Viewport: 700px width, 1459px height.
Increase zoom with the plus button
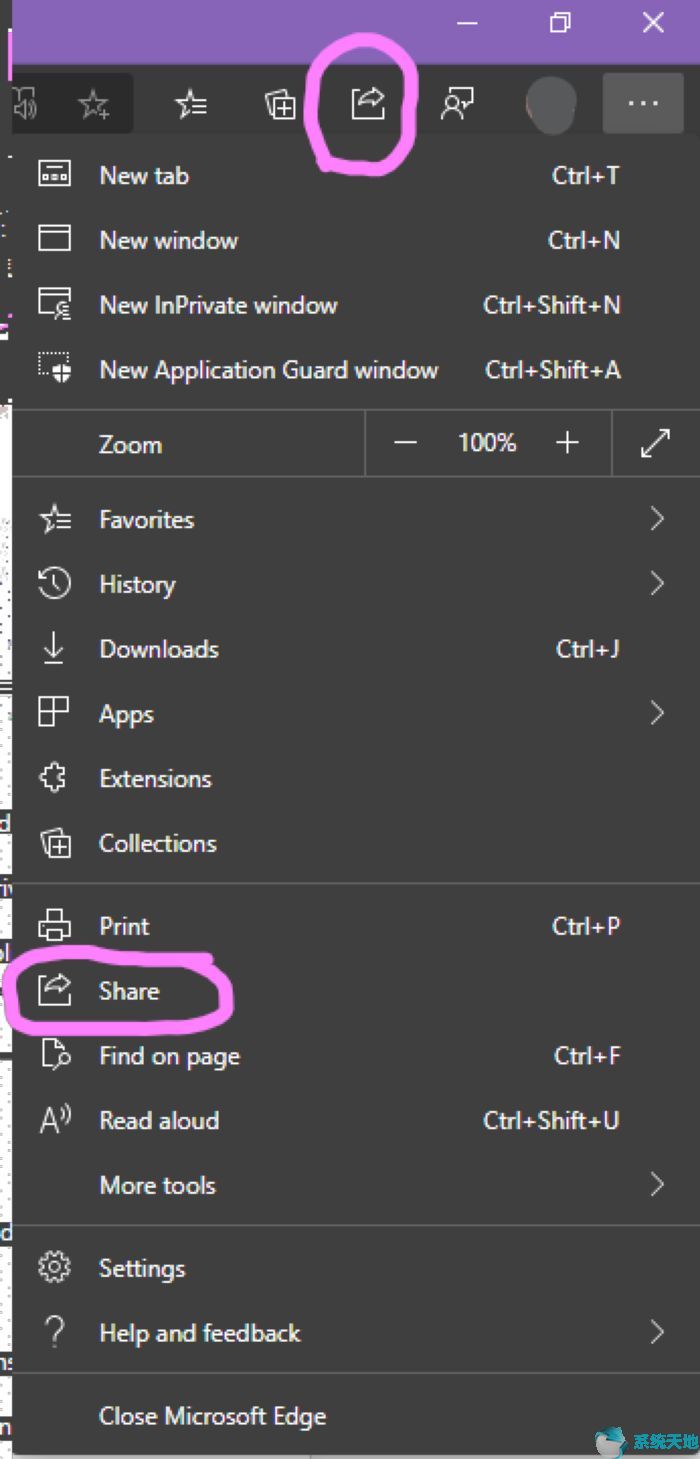567,443
